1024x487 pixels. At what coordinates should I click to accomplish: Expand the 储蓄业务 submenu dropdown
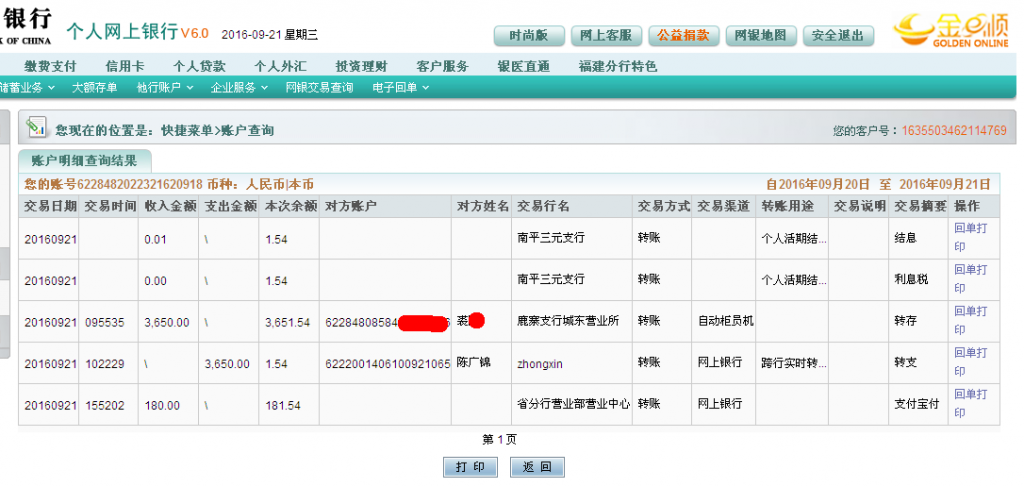click(x=26, y=87)
